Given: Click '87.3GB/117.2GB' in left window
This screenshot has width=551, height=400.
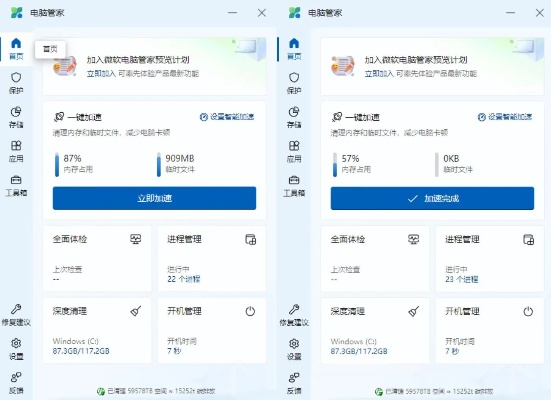Looking at the screenshot, I should 81,351.
